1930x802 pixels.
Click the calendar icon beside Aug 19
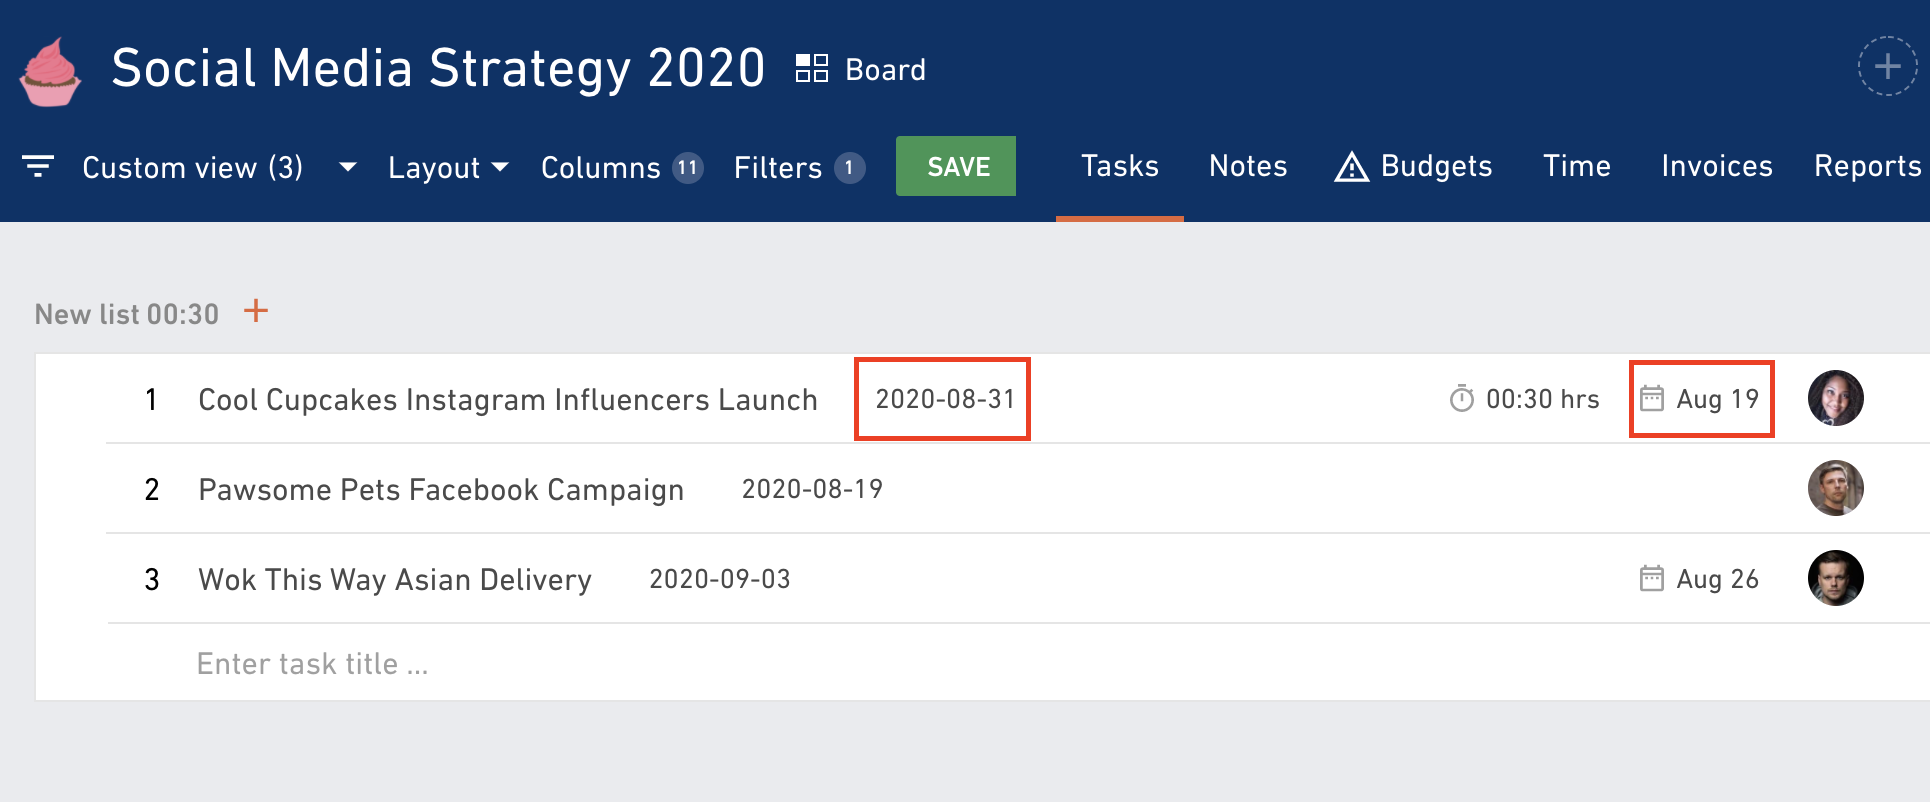[x=1652, y=398]
